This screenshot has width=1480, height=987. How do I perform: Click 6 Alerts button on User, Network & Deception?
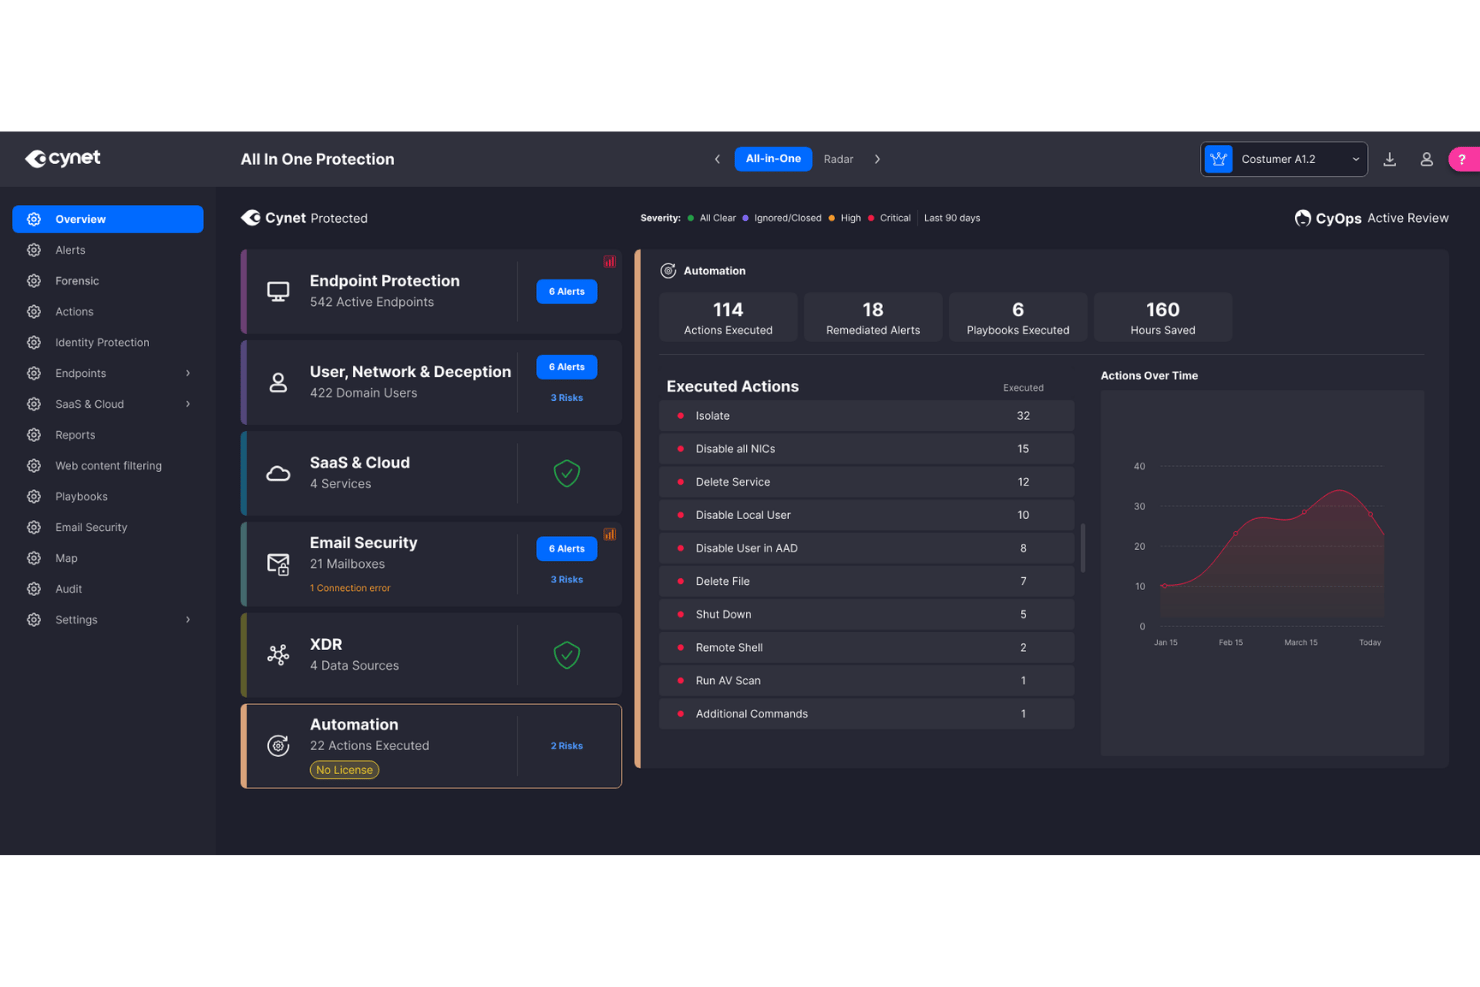tap(567, 367)
